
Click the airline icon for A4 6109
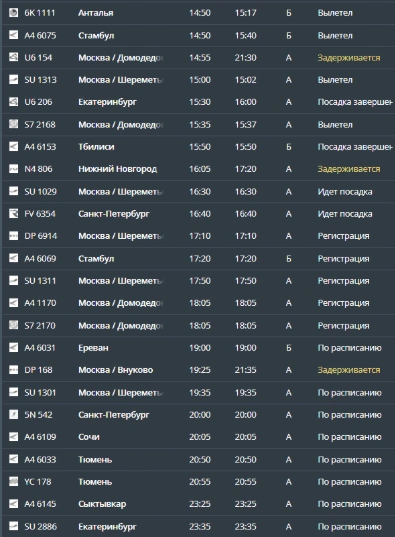tap(13, 437)
